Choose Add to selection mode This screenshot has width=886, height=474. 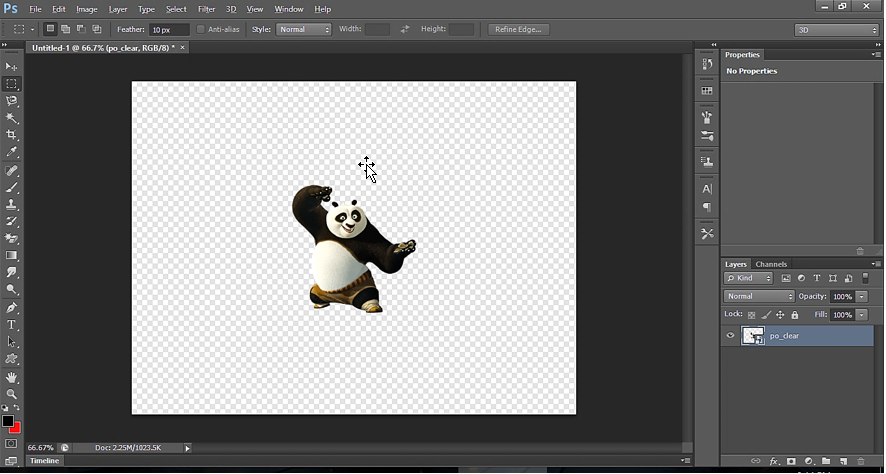[66, 29]
